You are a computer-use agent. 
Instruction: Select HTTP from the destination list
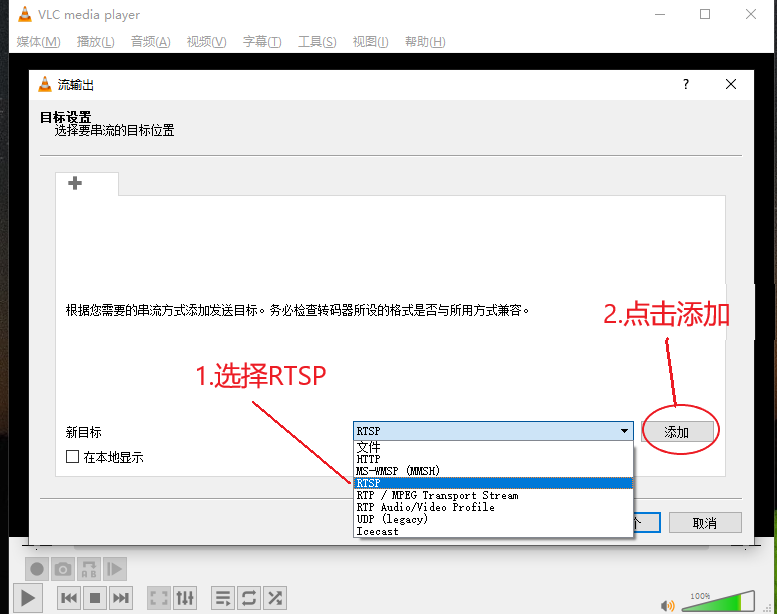[494, 459]
